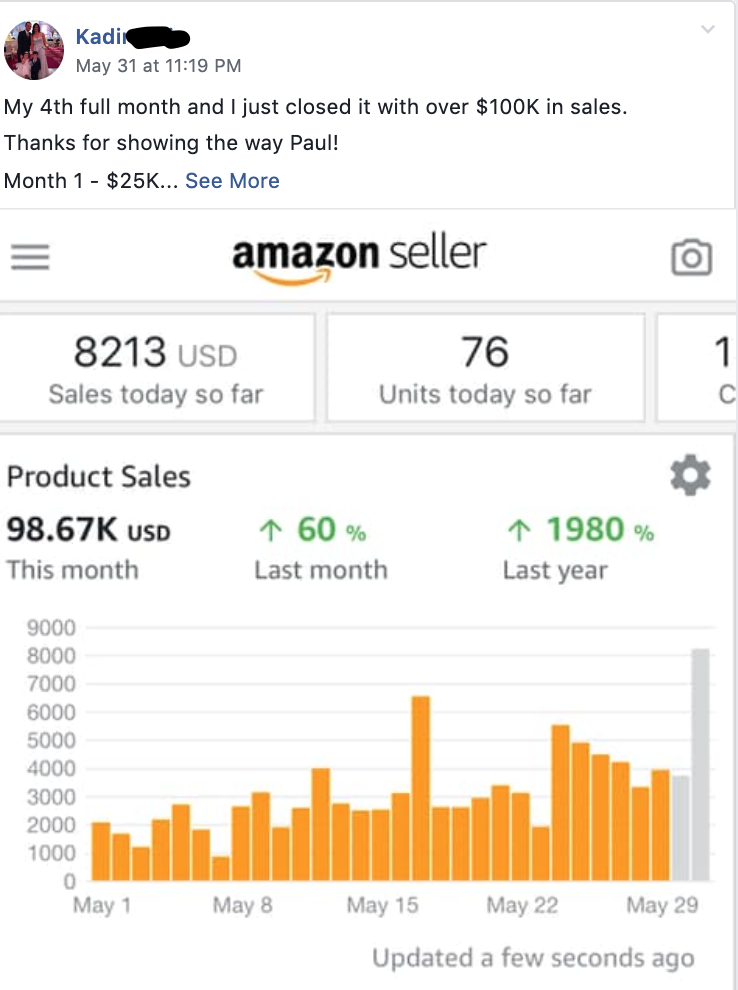This screenshot has width=738, height=990.
Task: Open Product Sales settings gear
Action: click(x=690, y=475)
